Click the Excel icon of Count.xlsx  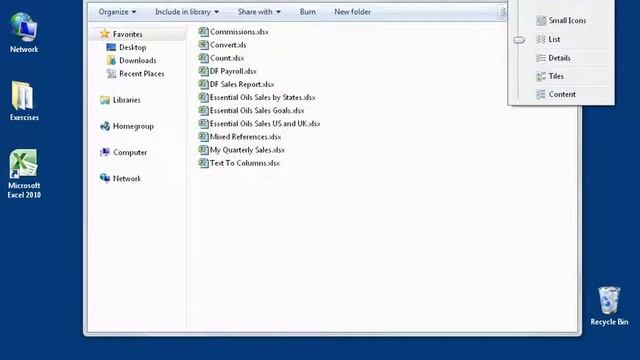click(x=203, y=58)
